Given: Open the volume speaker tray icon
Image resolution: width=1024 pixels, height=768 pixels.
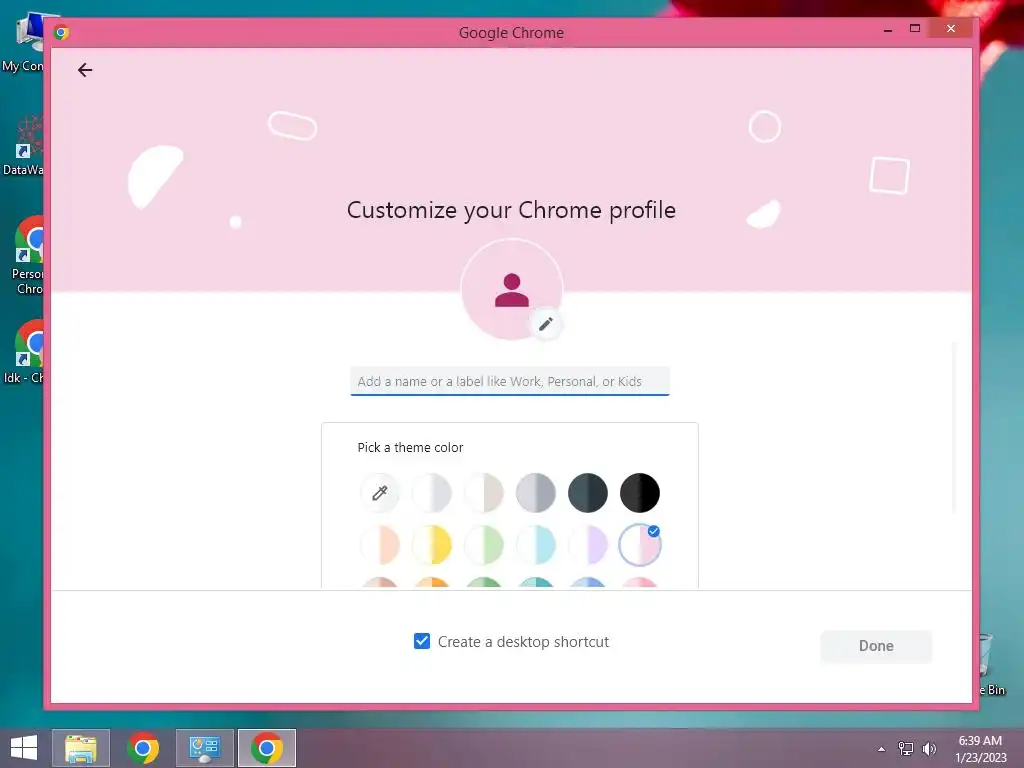Looking at the screenshot, I should 929,748.
